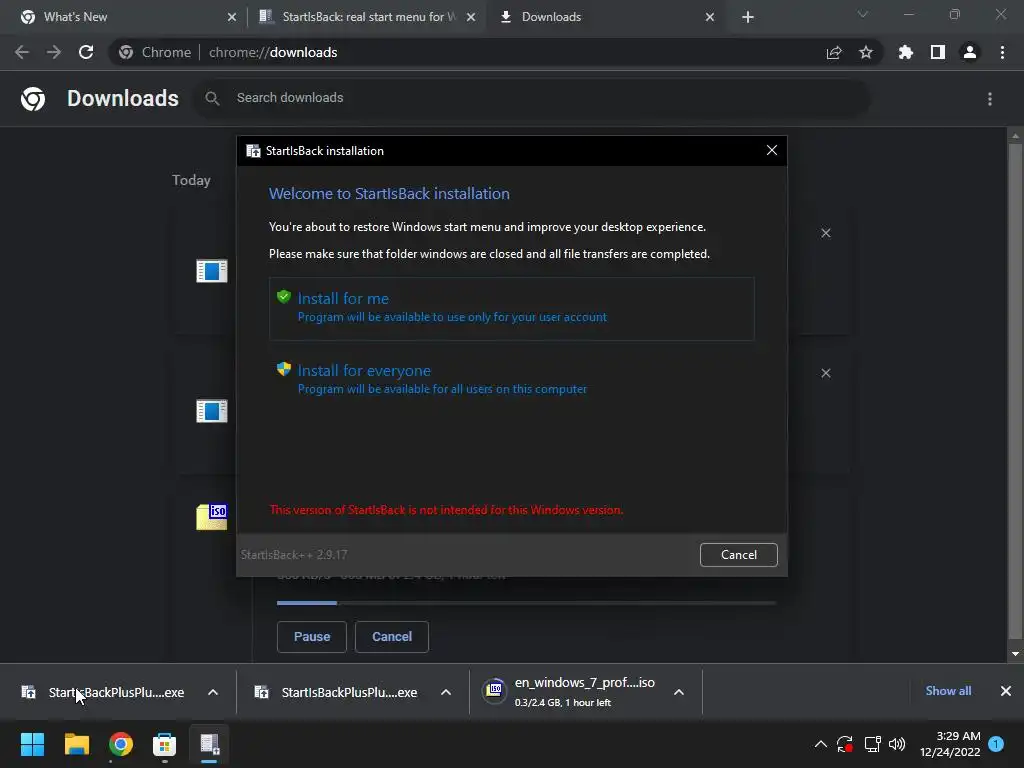Close the Downloads tab
The height and width of the screenshot is (768, 1024).
pos(710,17)
